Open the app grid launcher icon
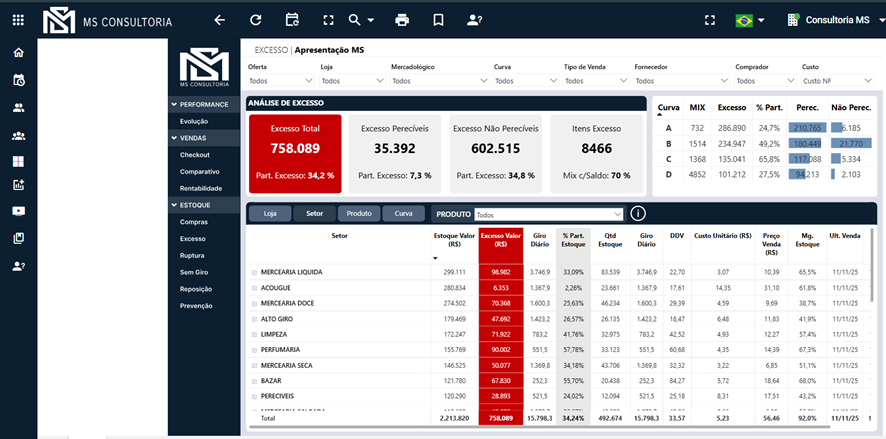Viewport: 886px width, 439px height. pos(18,20)
